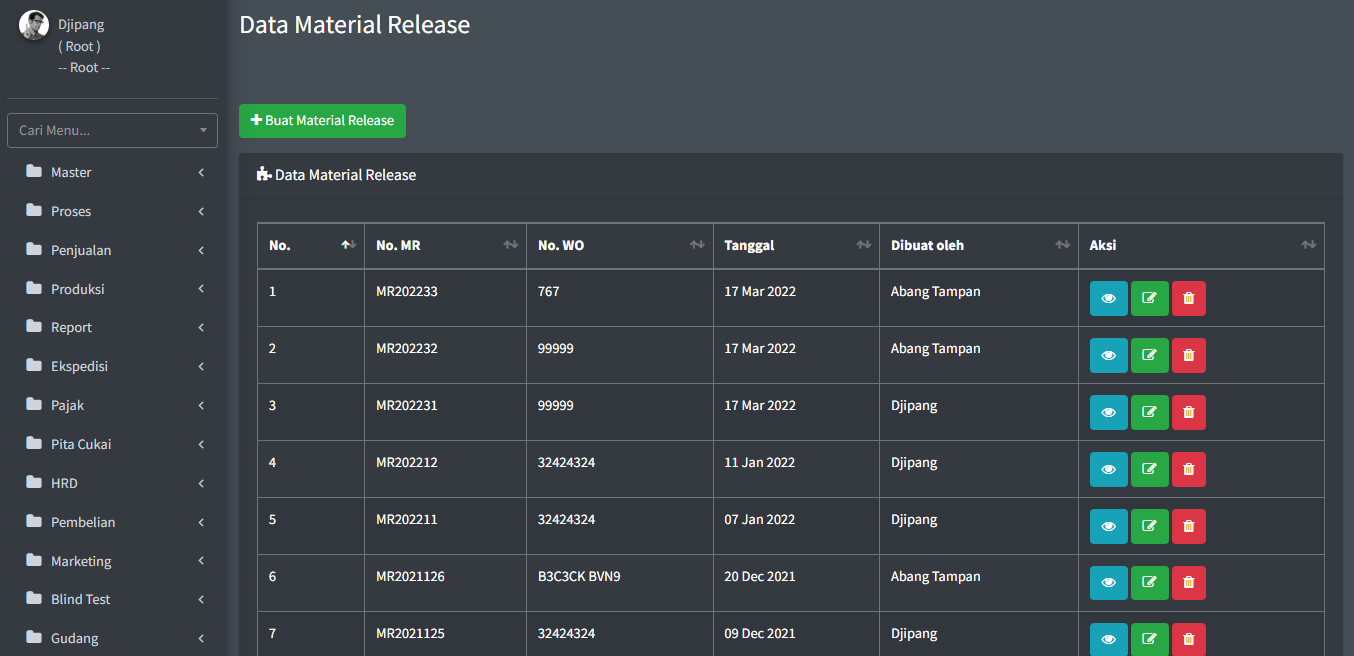Click the user avatar picture for Djipang
This screenshot has height=656, width=1354.
pyautogui.click(x=34, y=25)
